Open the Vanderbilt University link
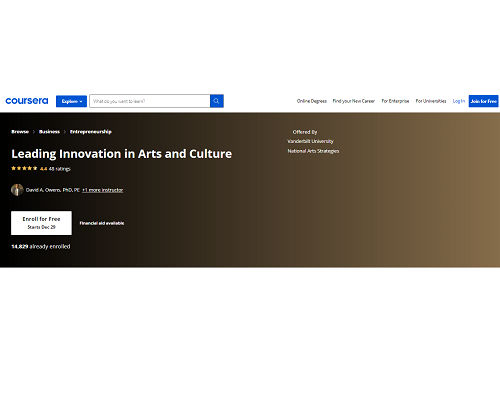500x400 pixels. click(x=310, y=141)
